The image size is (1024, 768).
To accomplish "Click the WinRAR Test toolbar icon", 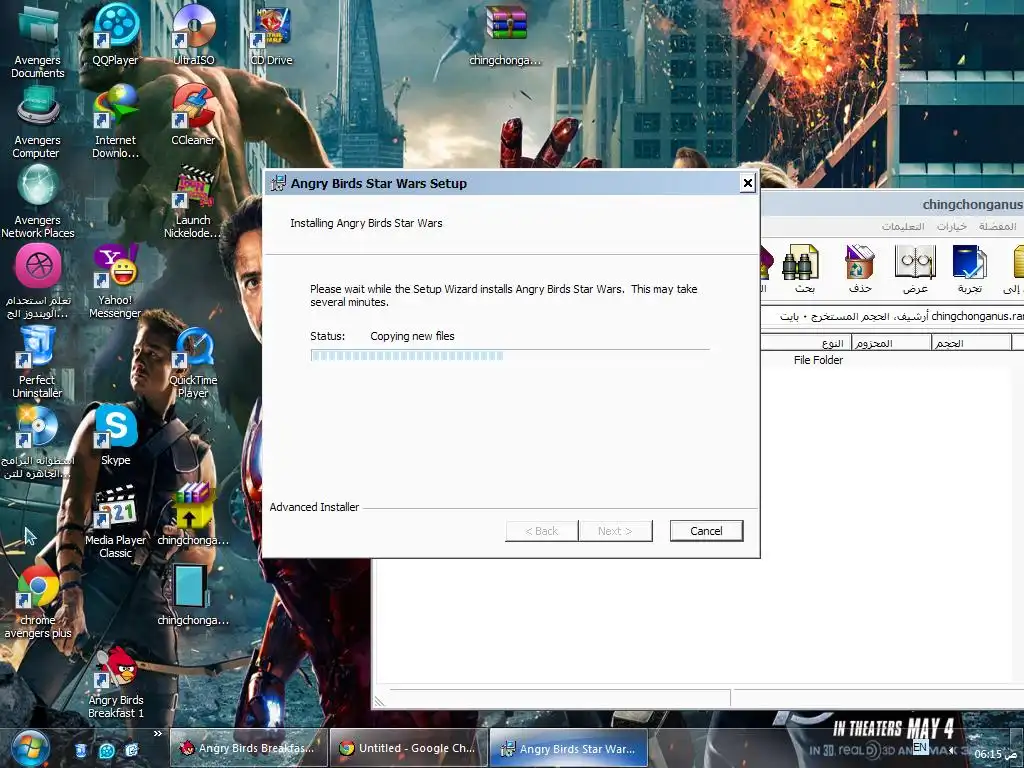I will 970,269.
